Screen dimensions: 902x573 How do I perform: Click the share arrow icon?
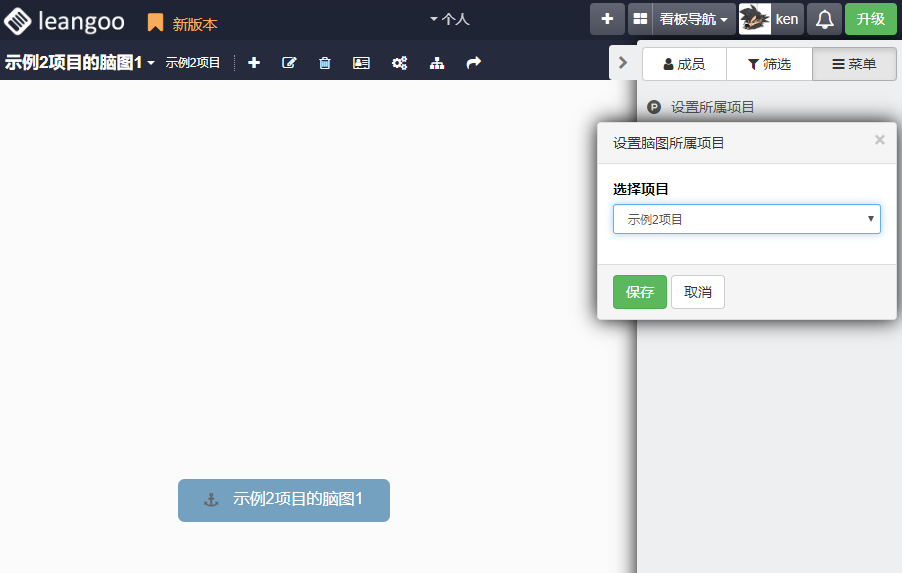pyautogui.click(x=474, y=63)
